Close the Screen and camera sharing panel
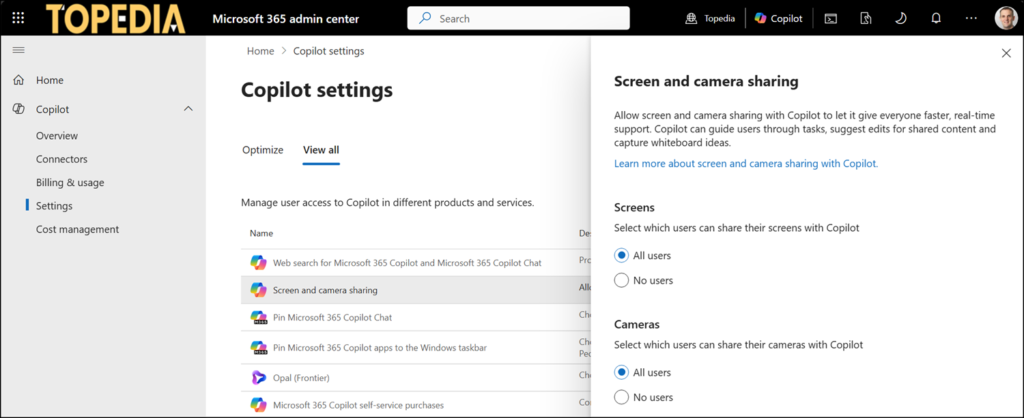 [x=1006, y=53]
